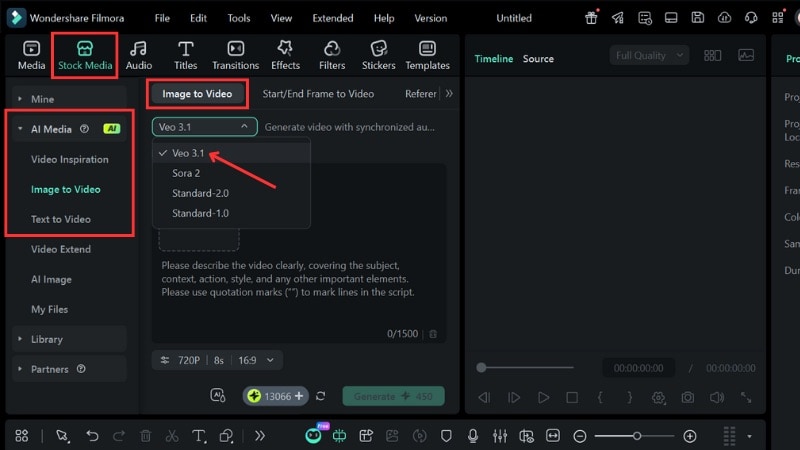The height and width of the screenshot is (450, 800).
Task: Open the Veo 3.1 model dropdown
Action: [x=204, y=127]
